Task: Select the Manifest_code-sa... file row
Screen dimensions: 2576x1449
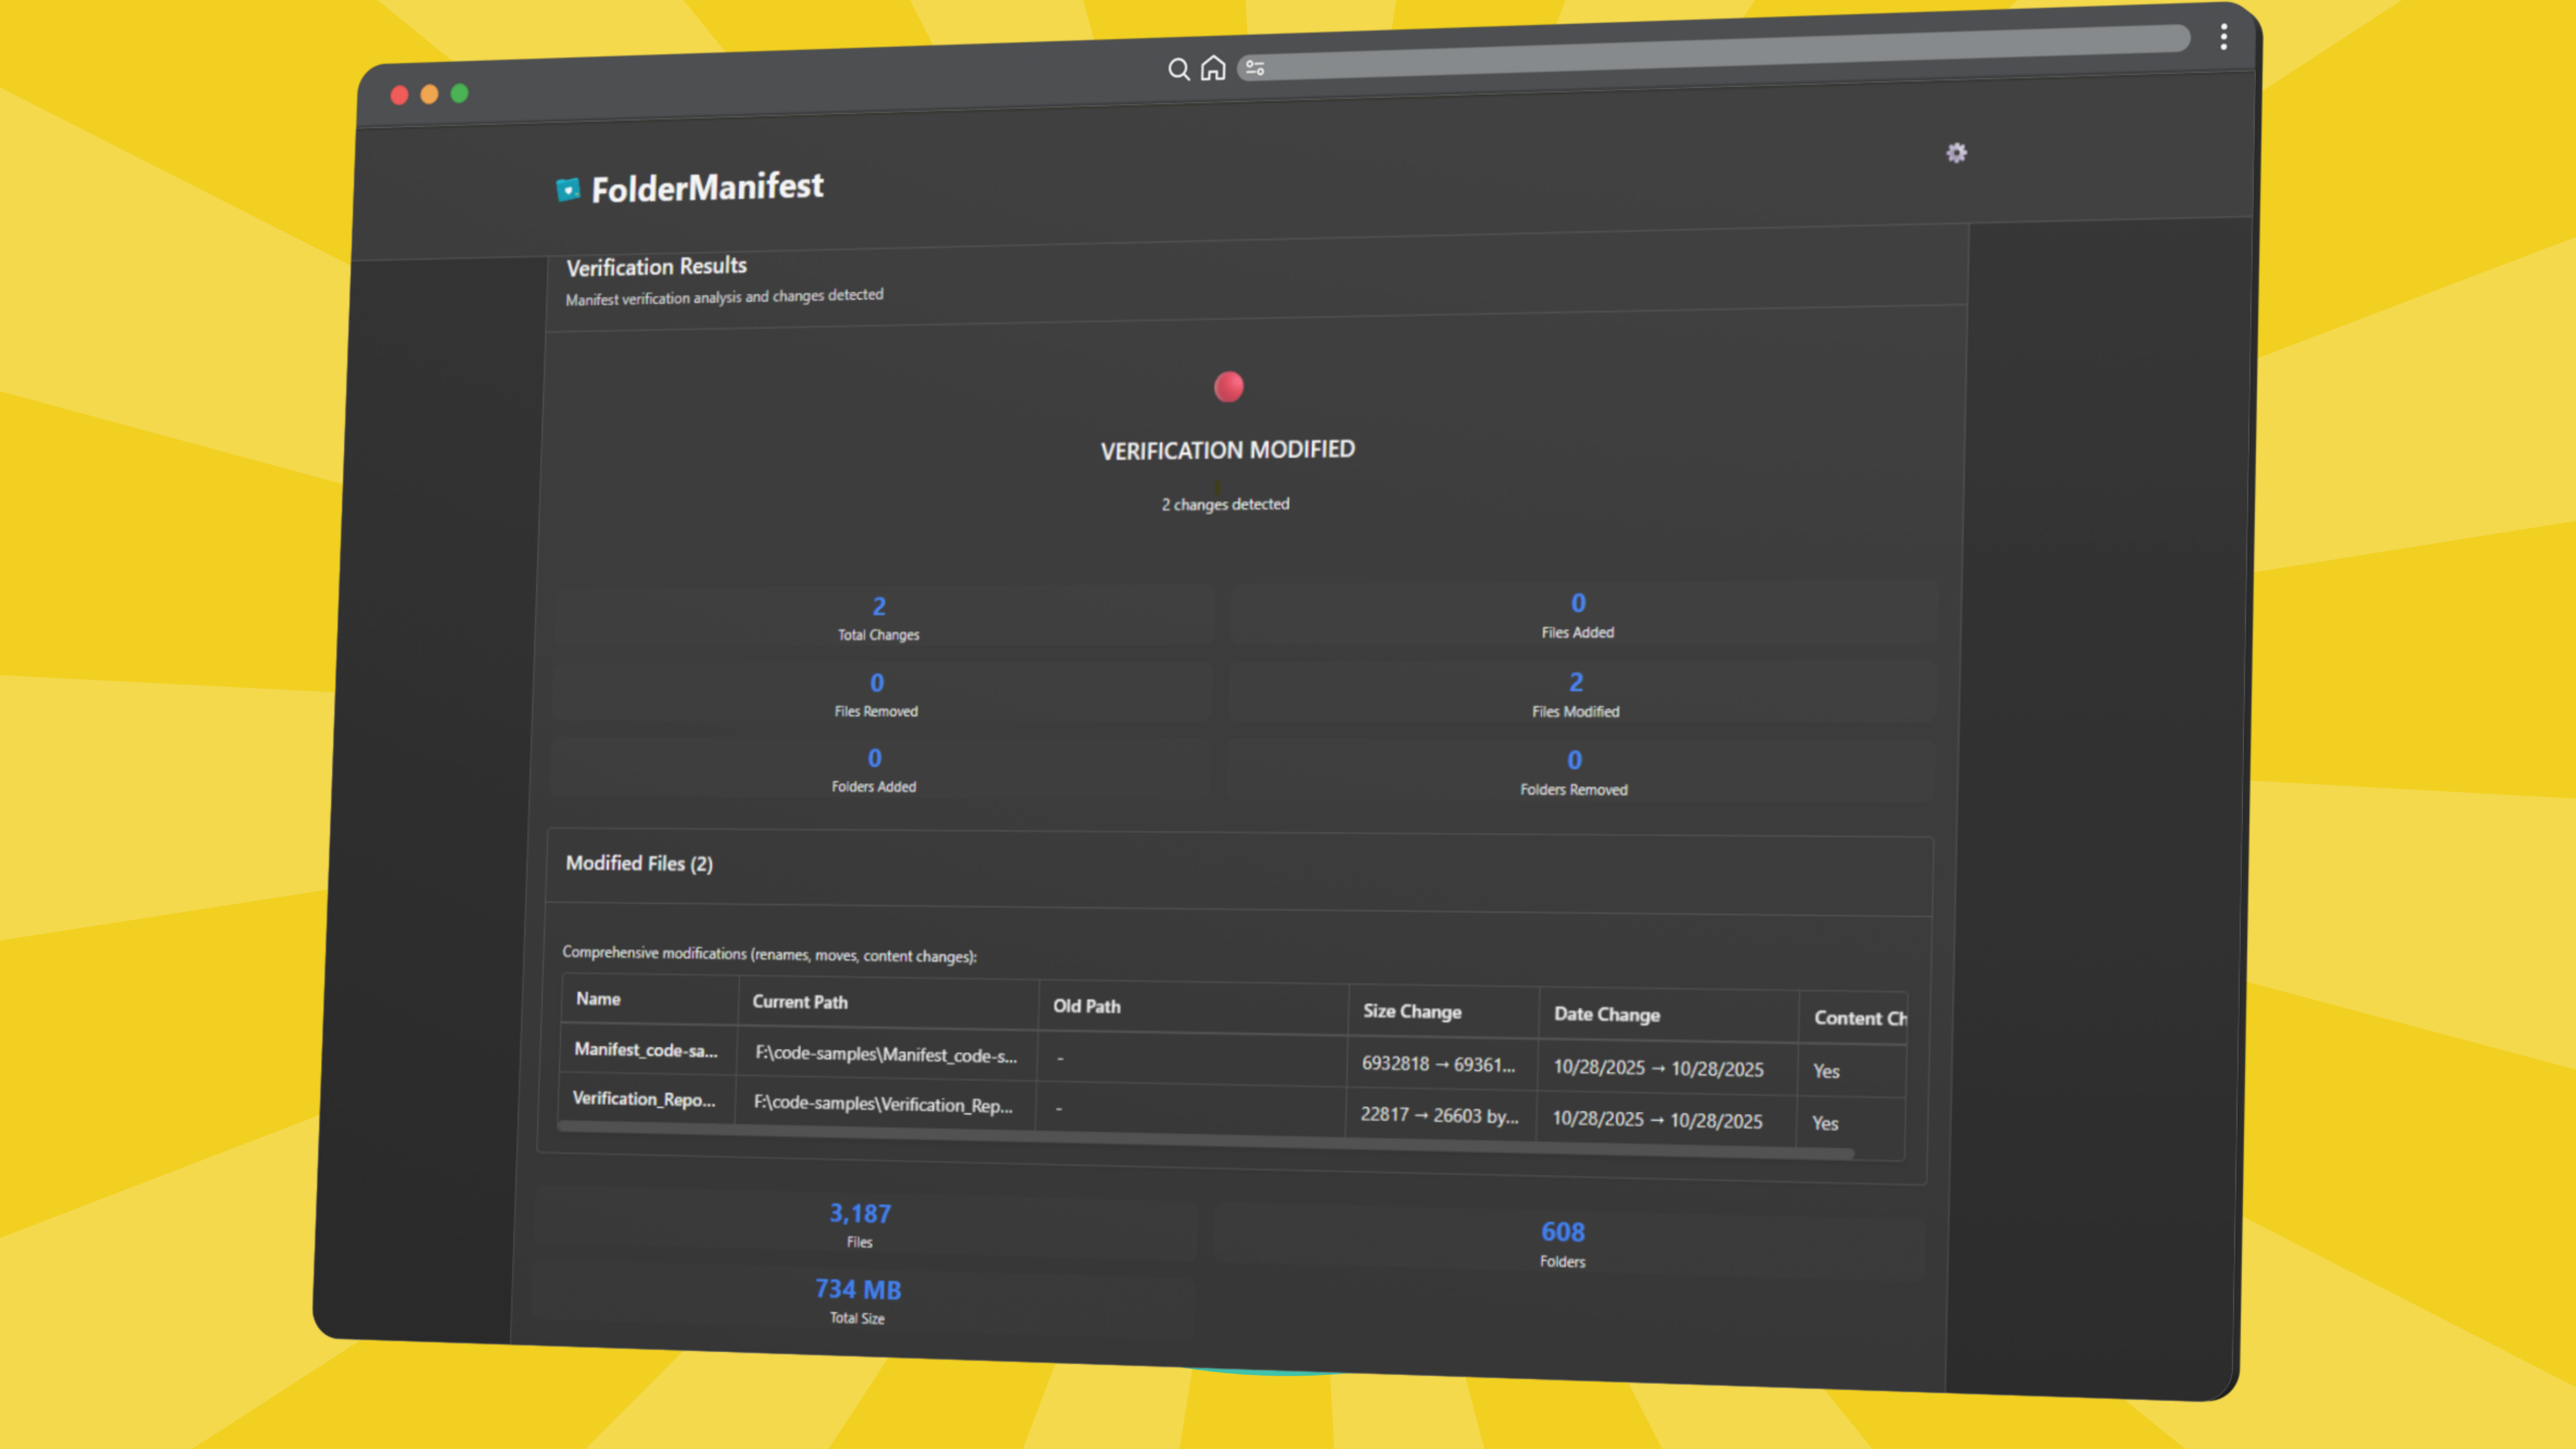Action: pos(646,1050)
